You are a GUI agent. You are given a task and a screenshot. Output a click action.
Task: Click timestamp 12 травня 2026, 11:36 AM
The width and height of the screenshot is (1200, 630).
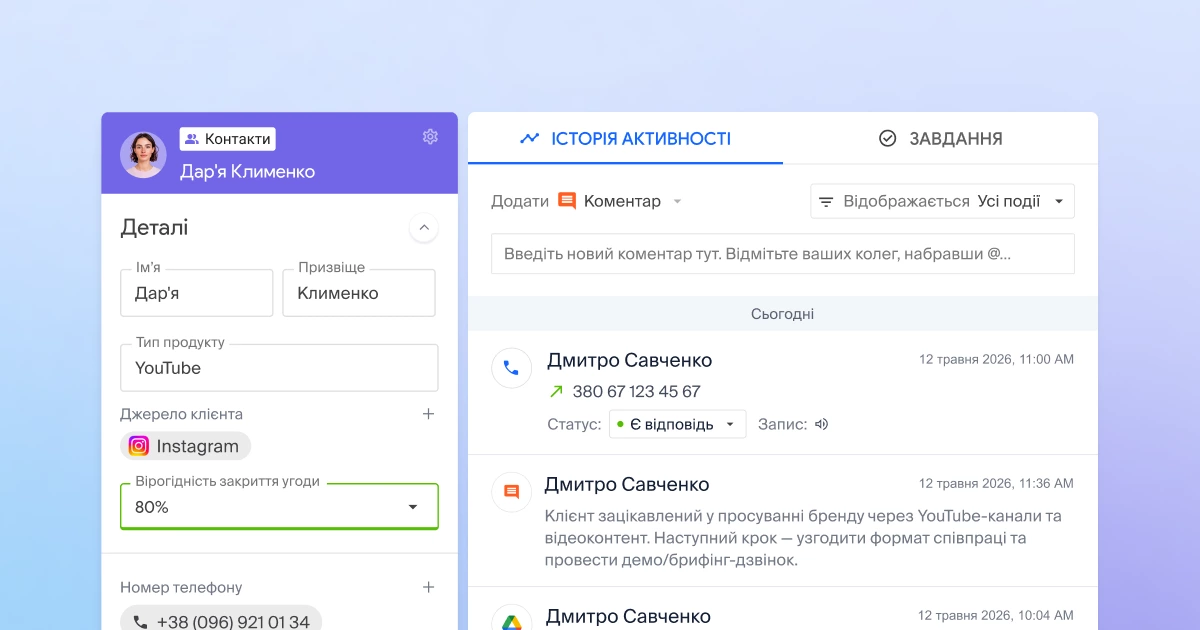coord(996,483)
